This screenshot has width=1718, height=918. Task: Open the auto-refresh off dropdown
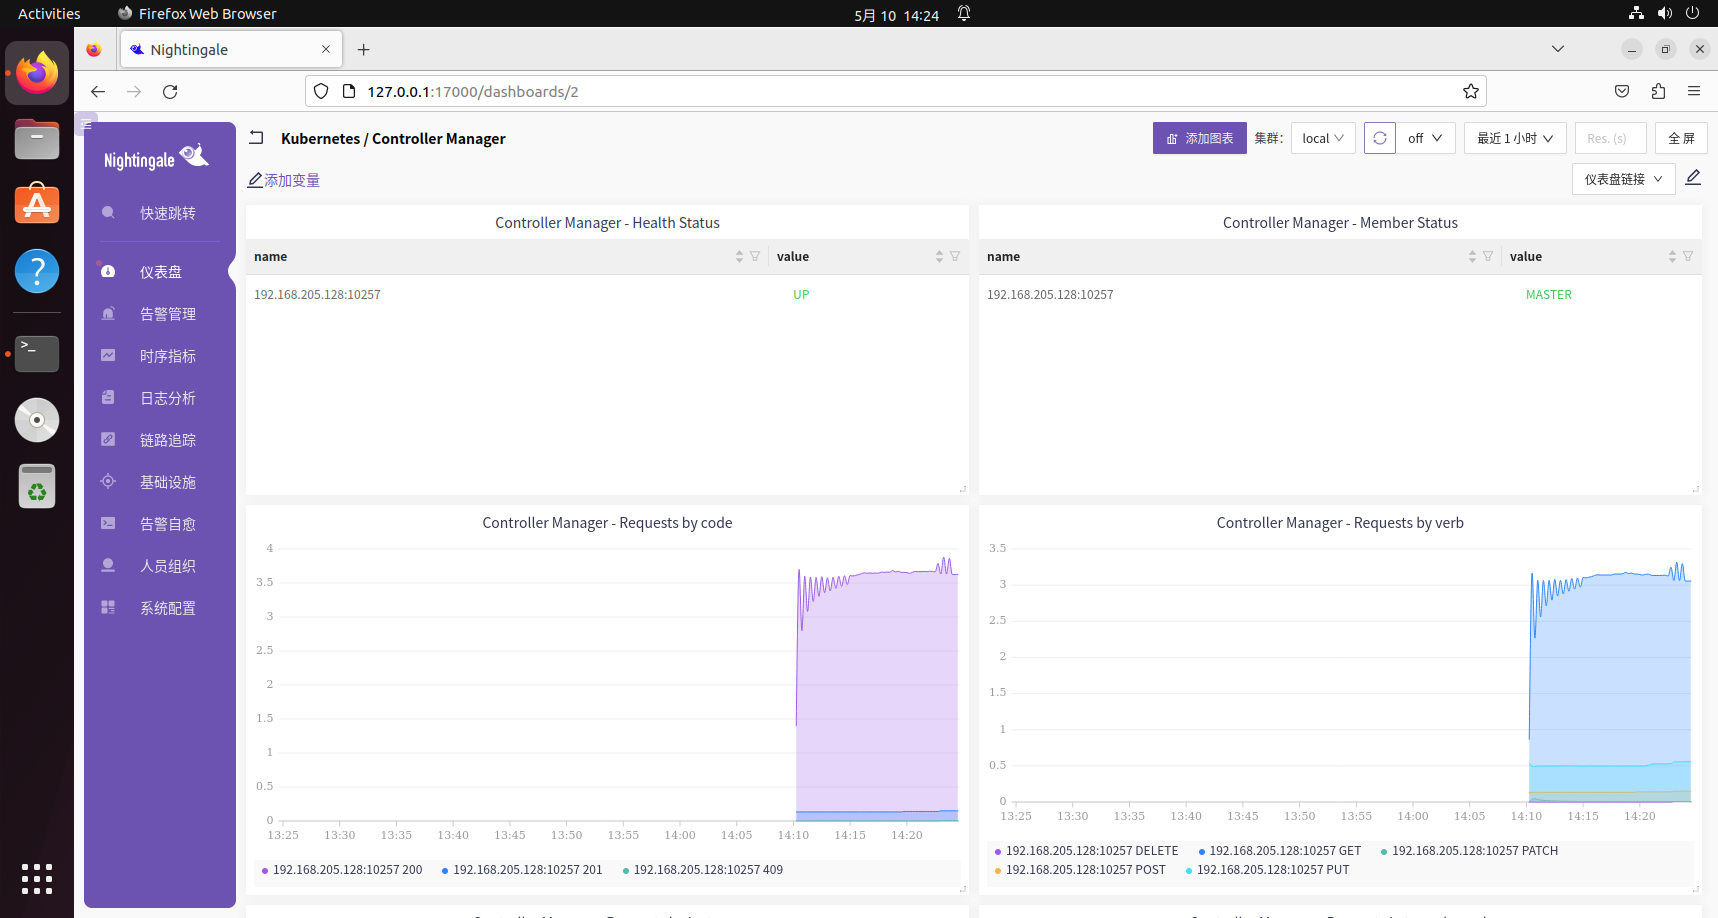click(x=1425, y=138)
